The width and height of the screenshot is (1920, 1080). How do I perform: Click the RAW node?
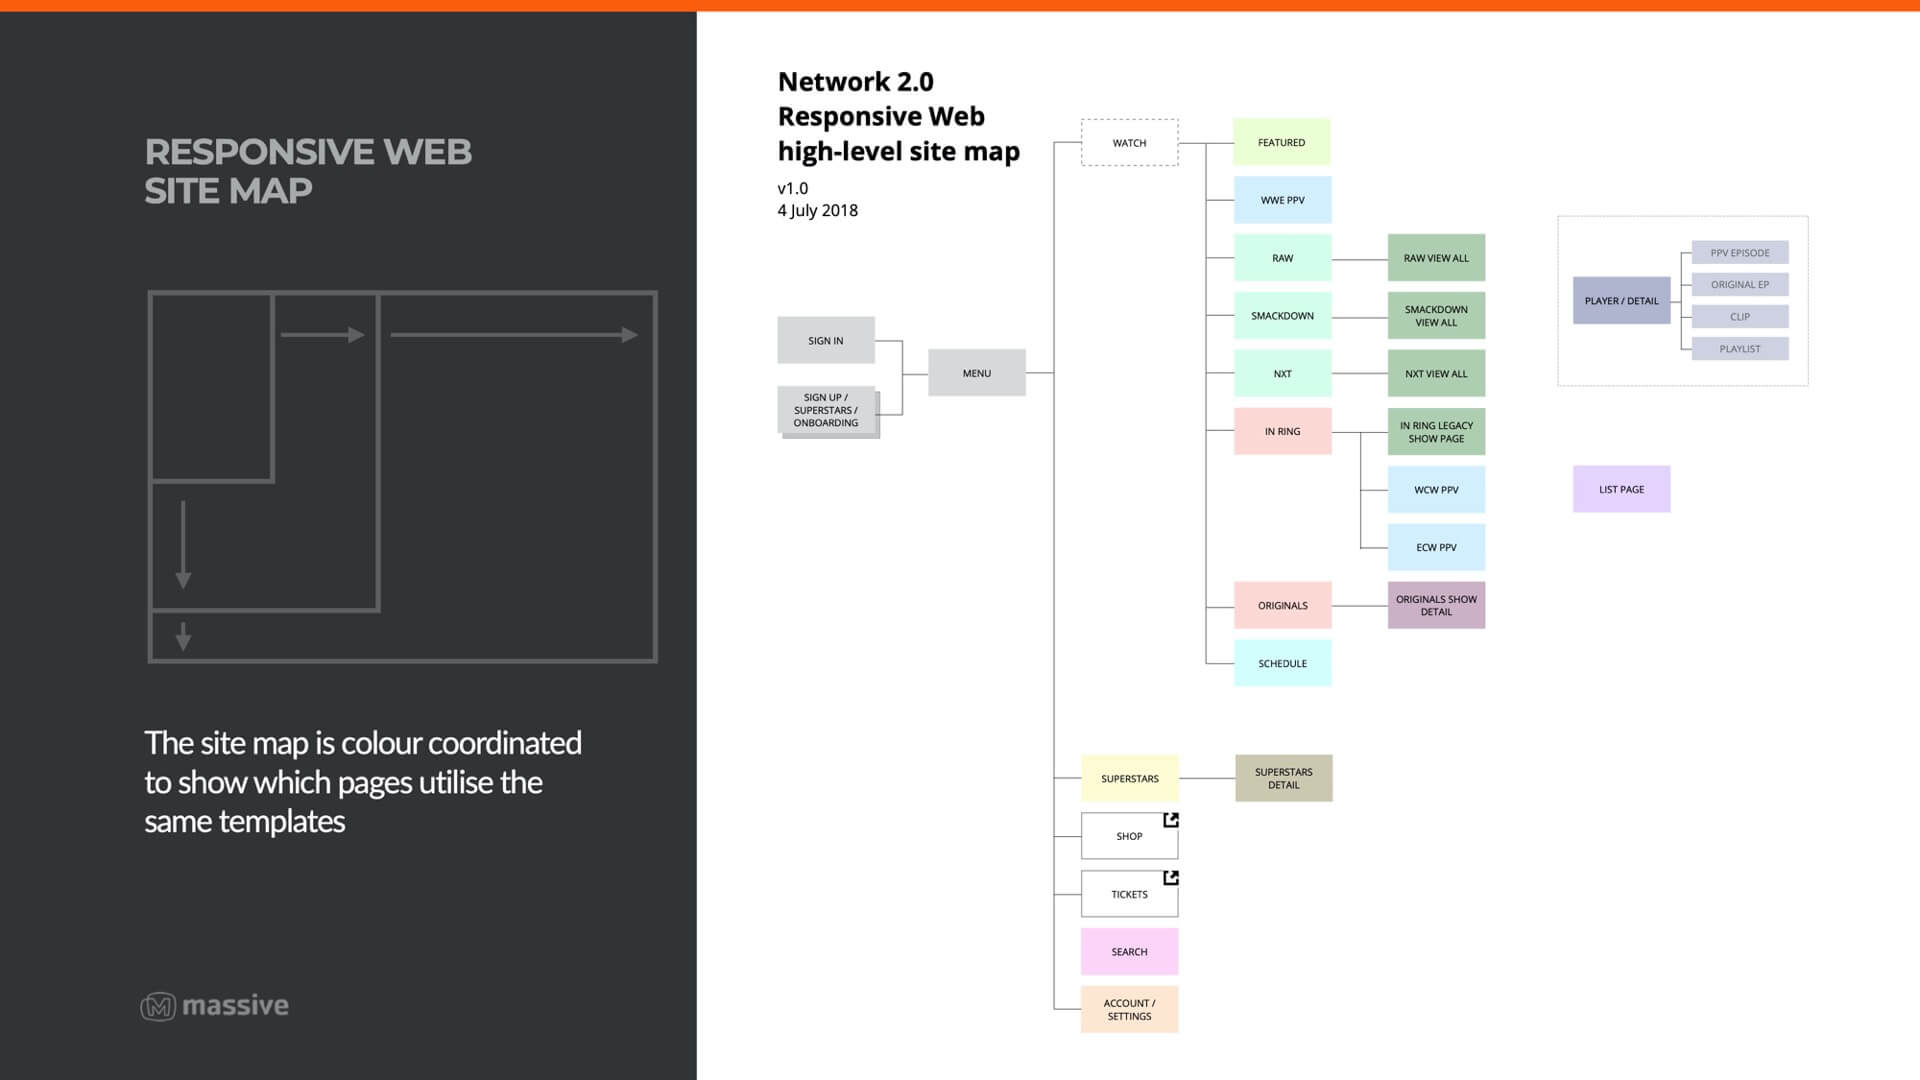tap(1282, 258)
